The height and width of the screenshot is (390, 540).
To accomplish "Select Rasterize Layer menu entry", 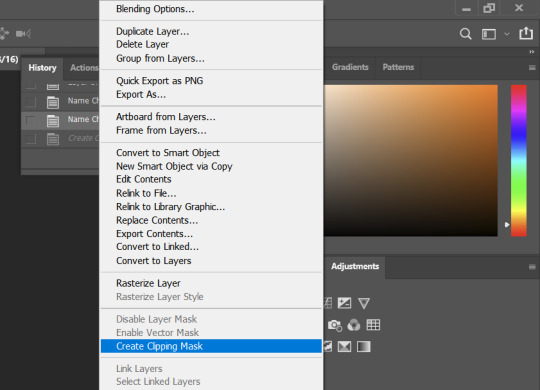I will pyautogui.click(x=211, y=283).
